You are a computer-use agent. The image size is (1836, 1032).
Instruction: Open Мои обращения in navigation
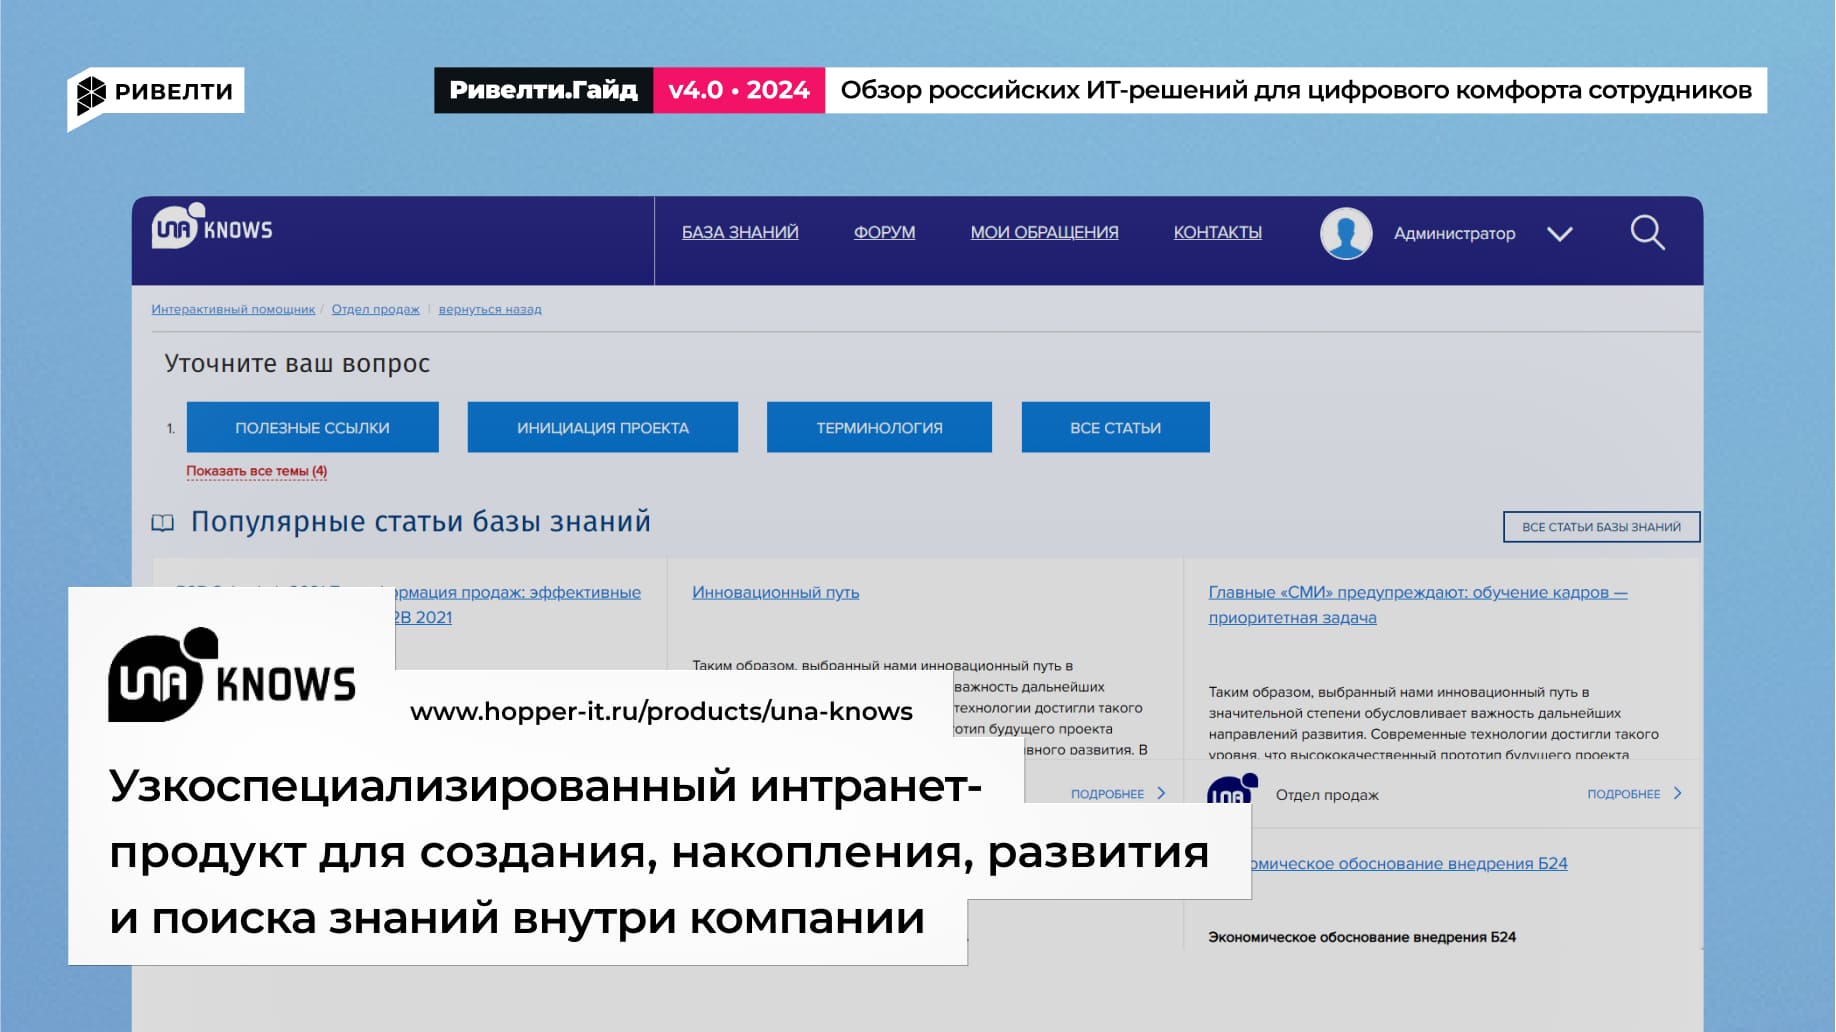[1044, 232]
